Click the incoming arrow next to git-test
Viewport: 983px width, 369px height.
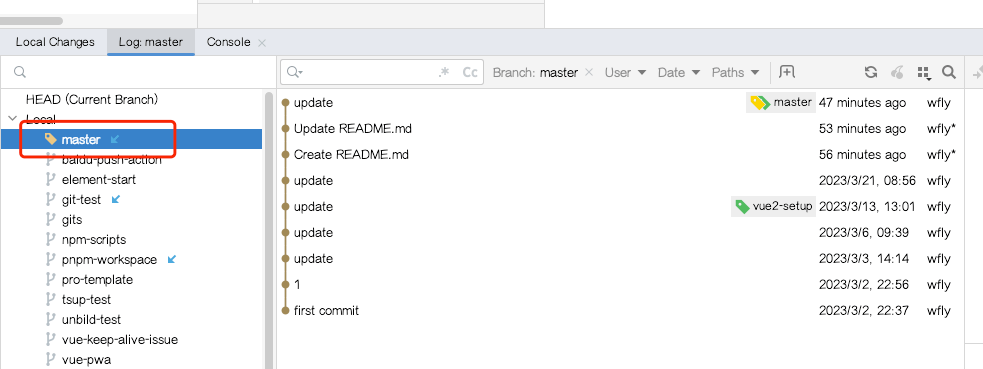115,199
